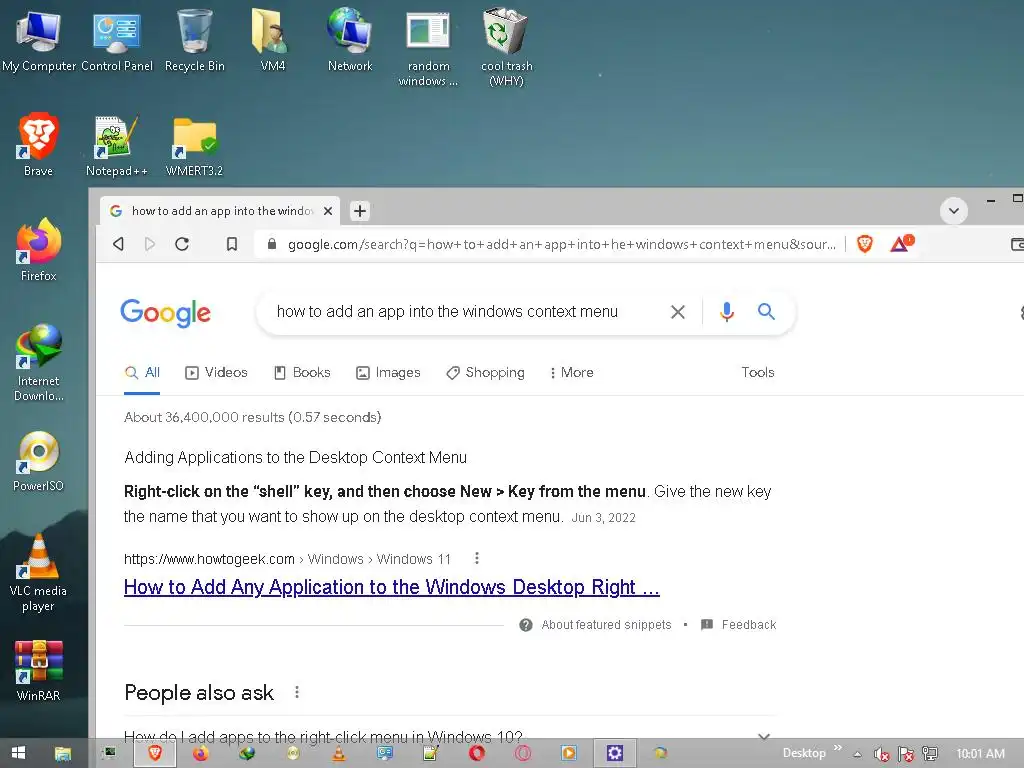Open the gear app on taskbar
1024x768 pixels.
point(615,753)
